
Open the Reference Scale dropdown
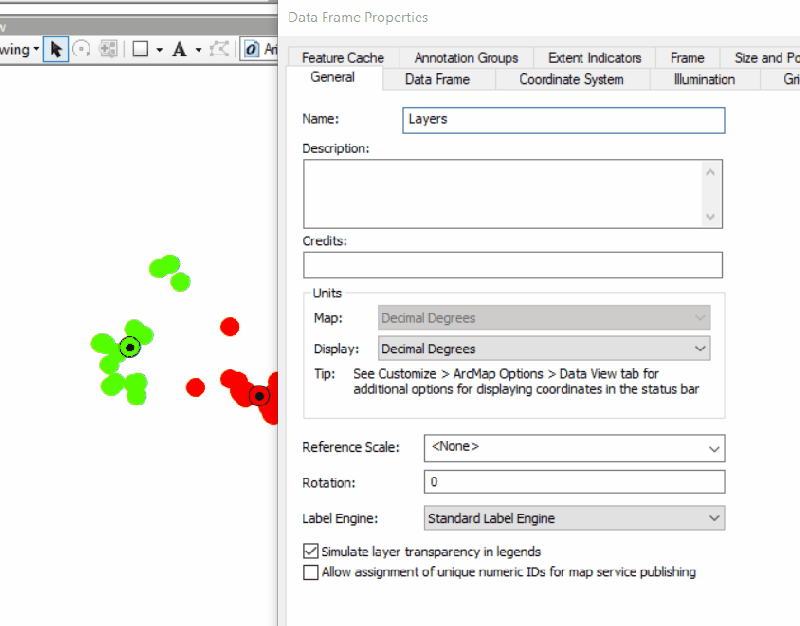(x=712, y=448)
